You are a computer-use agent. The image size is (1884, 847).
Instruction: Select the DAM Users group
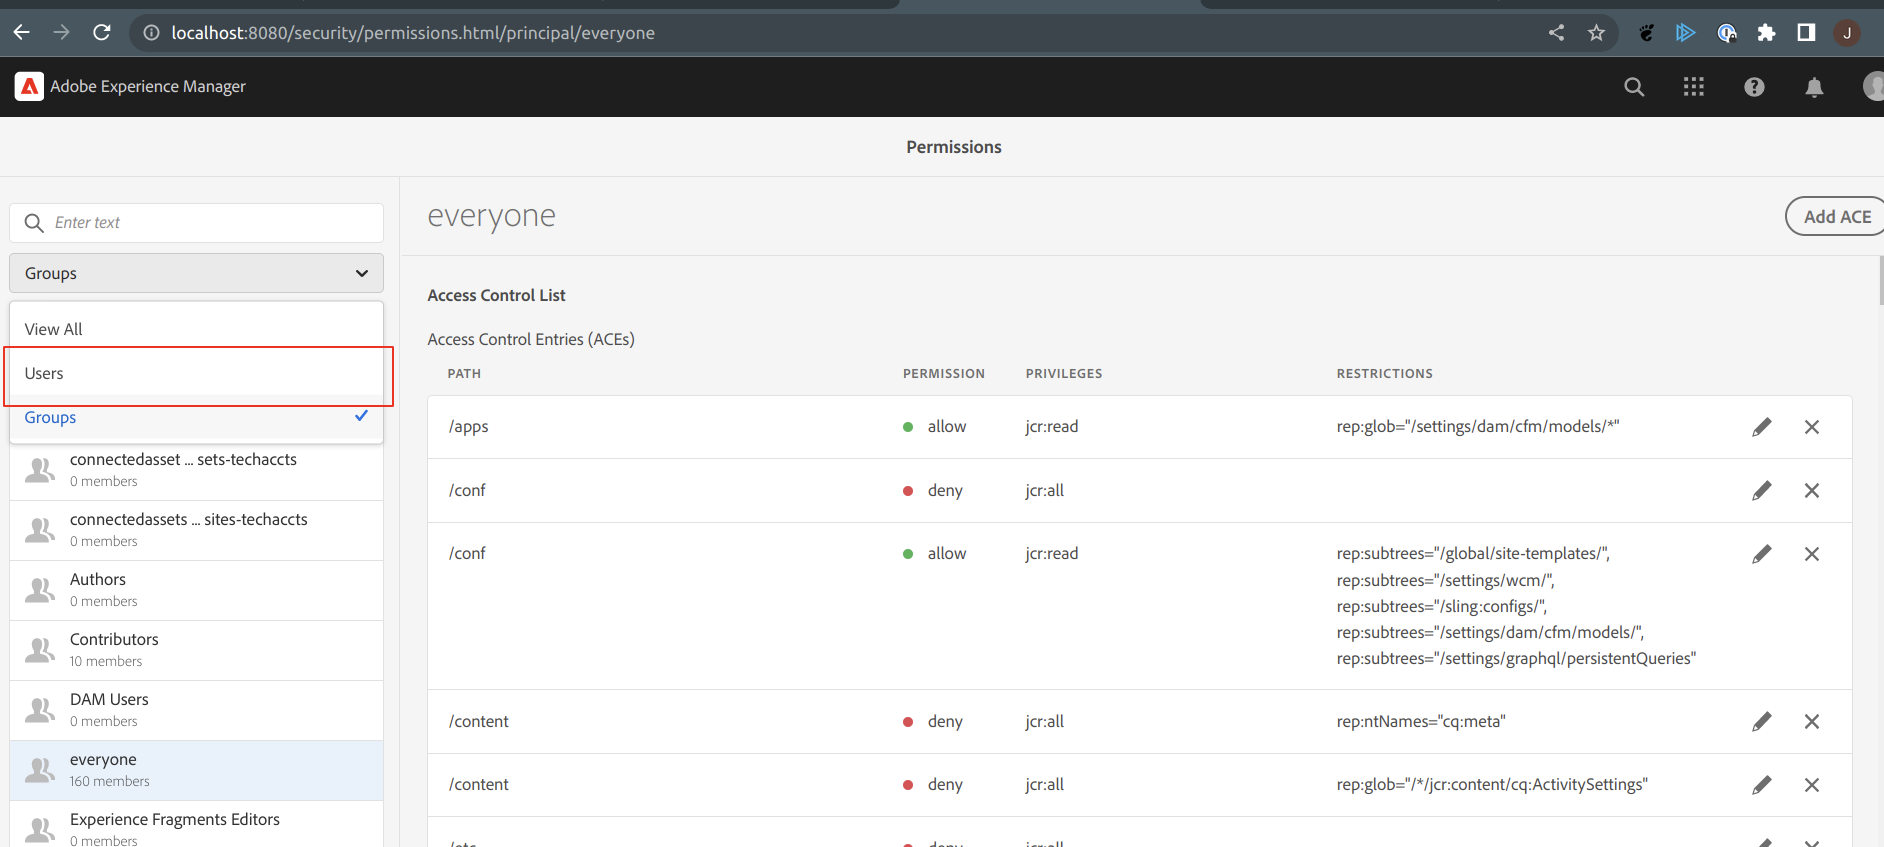click(x=197, y=710)
